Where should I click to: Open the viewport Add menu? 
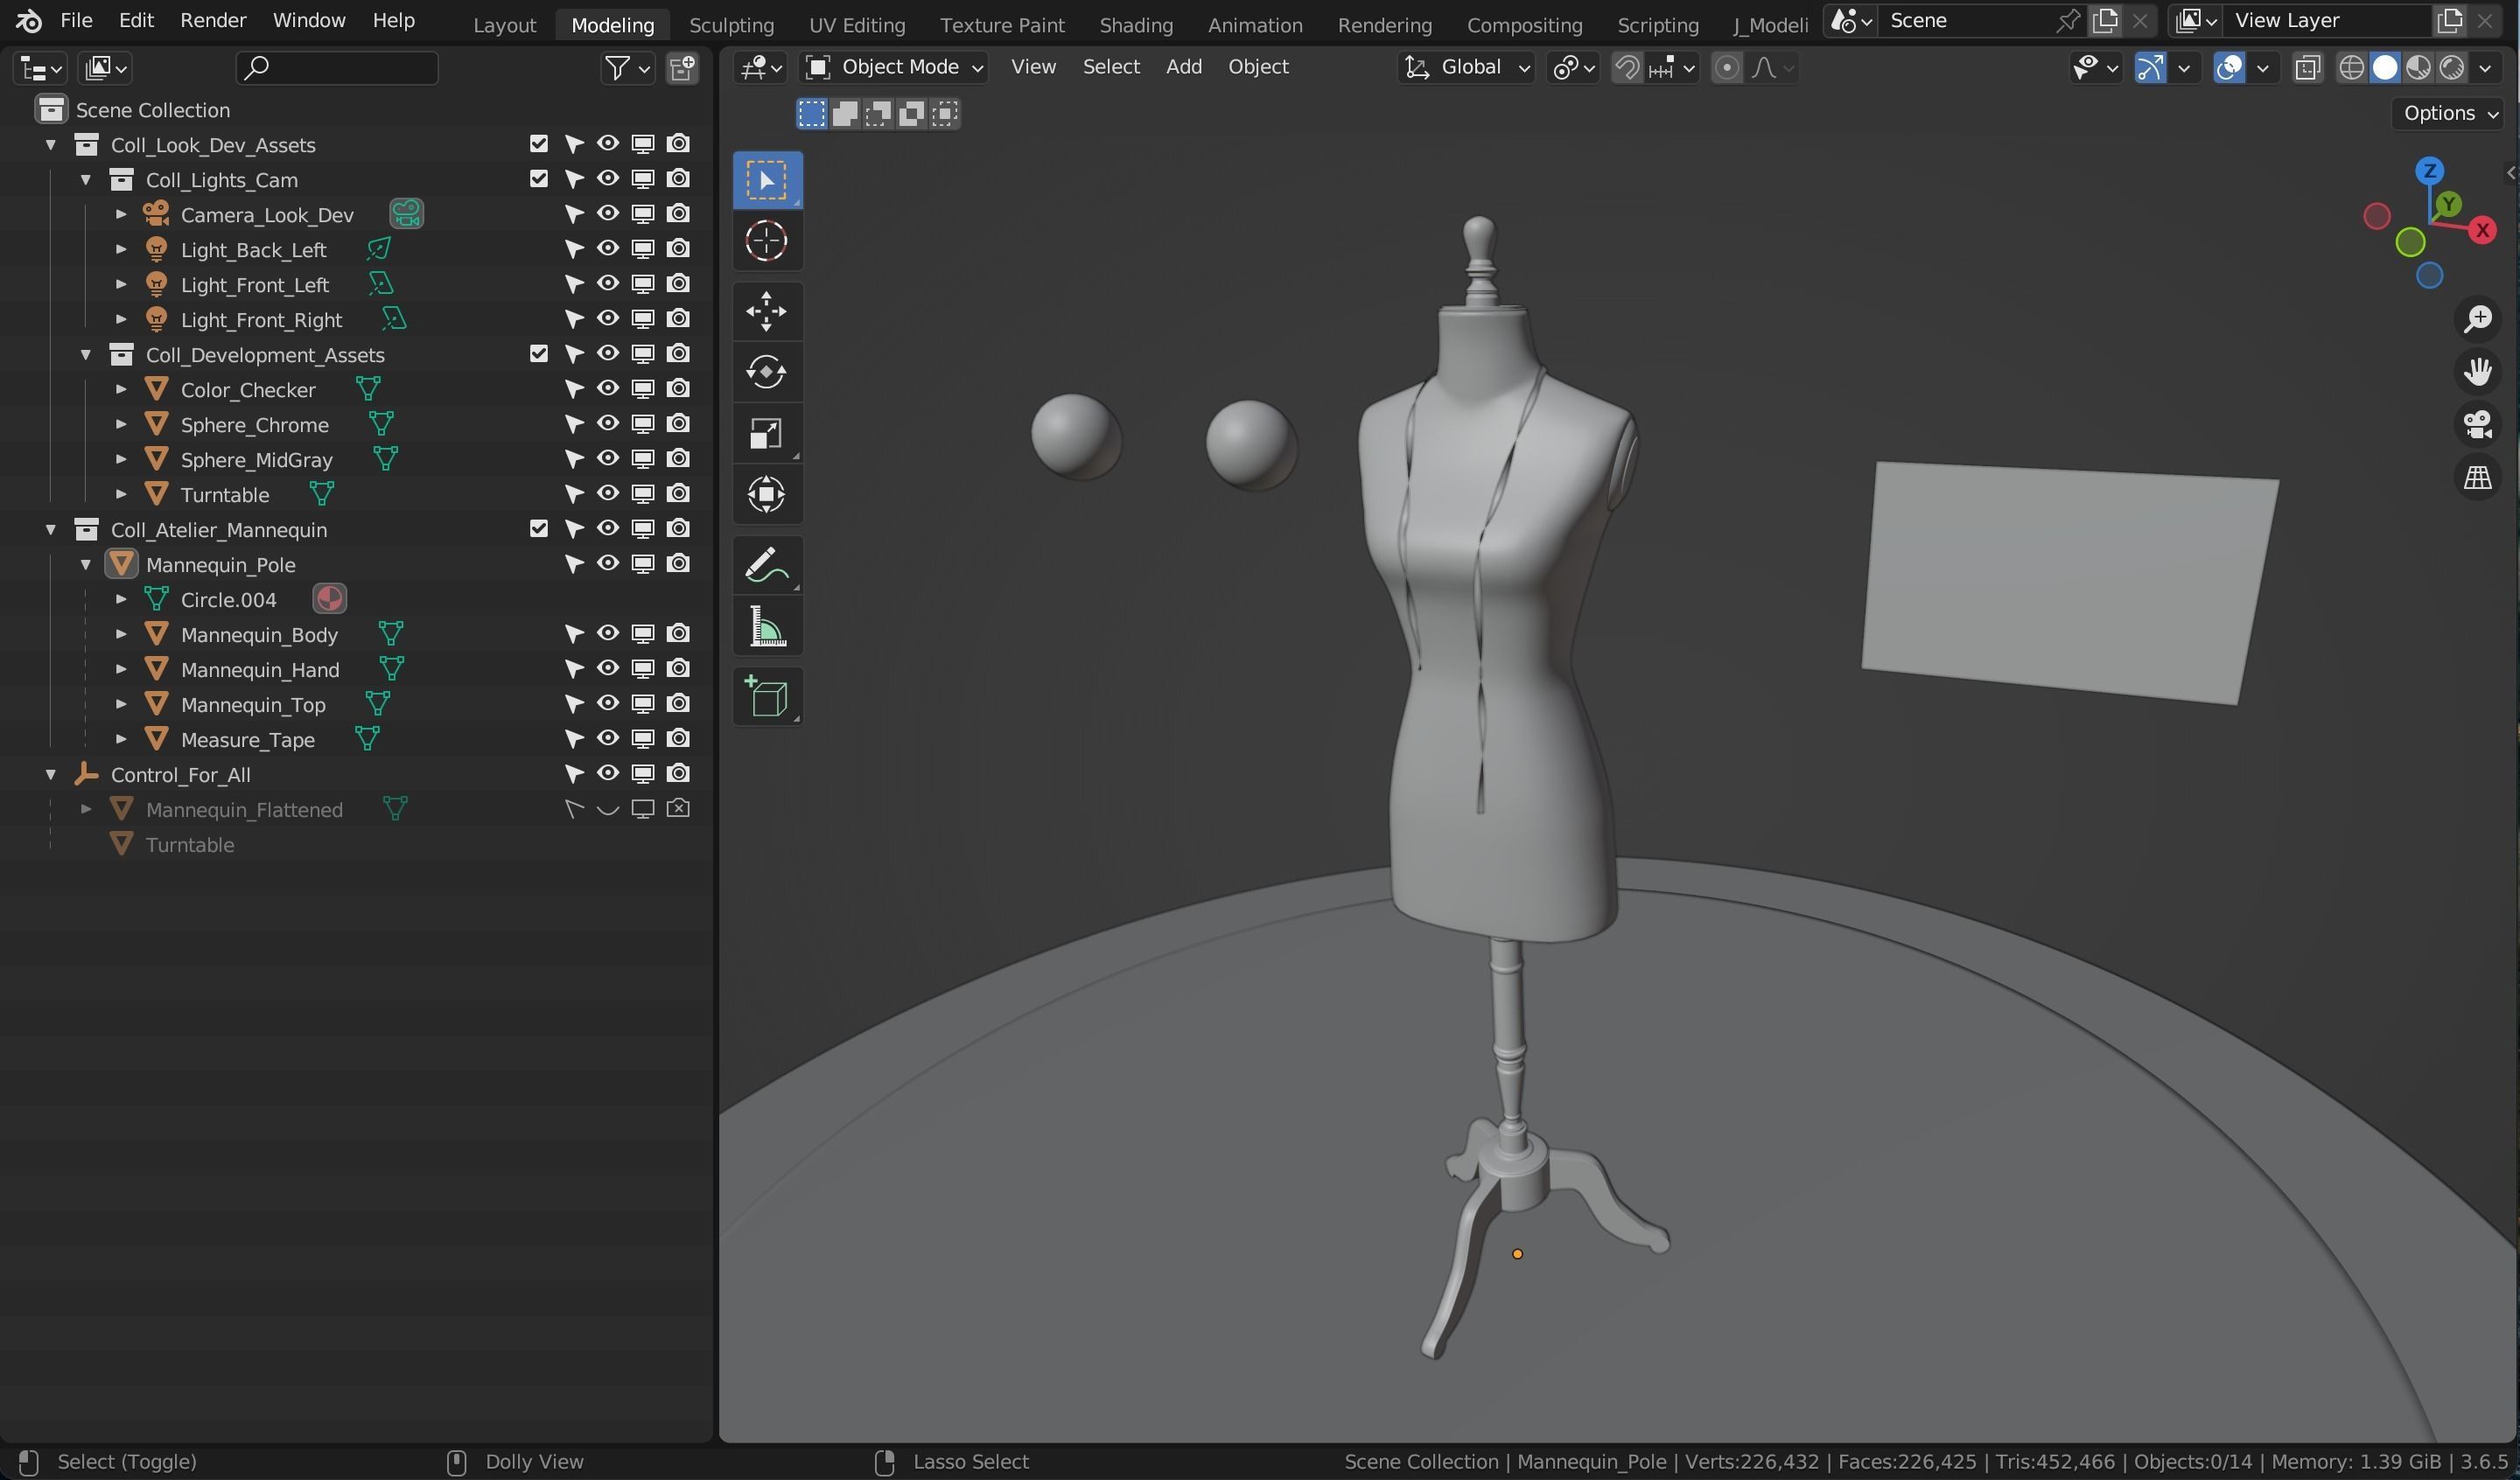coord(1184,67)
